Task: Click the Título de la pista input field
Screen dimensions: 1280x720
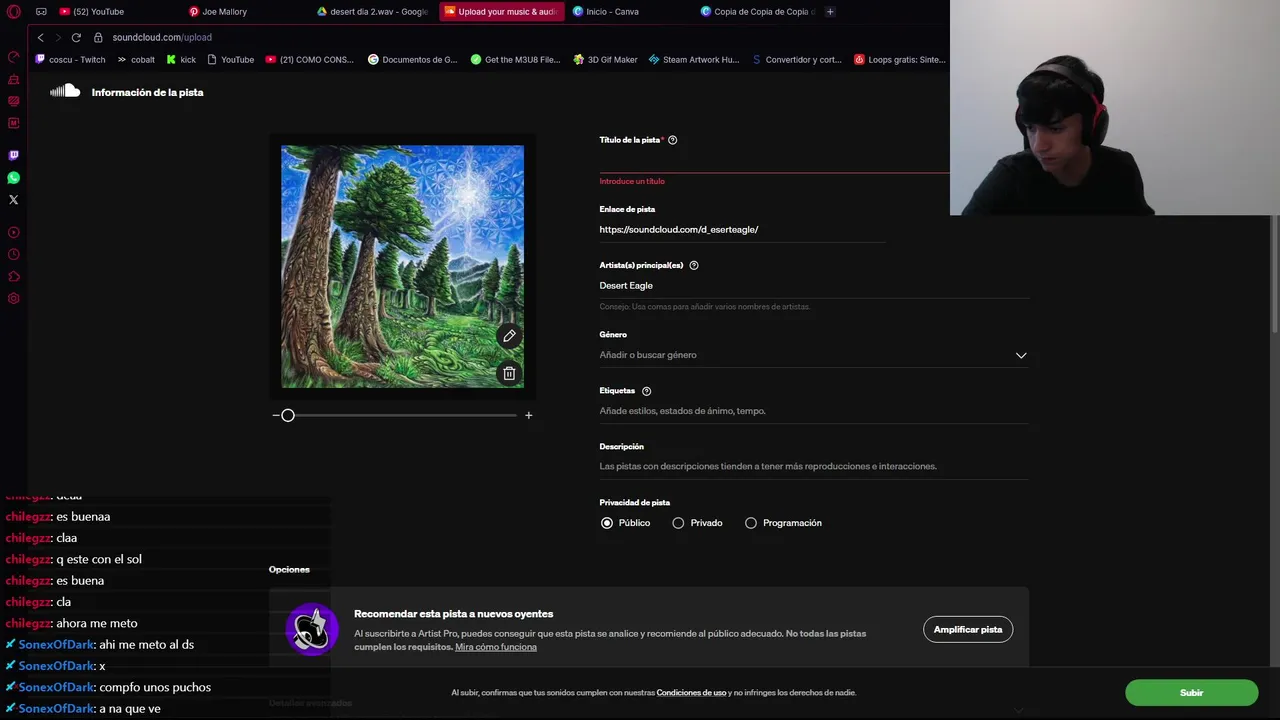Action: click(x=775, y=161)
